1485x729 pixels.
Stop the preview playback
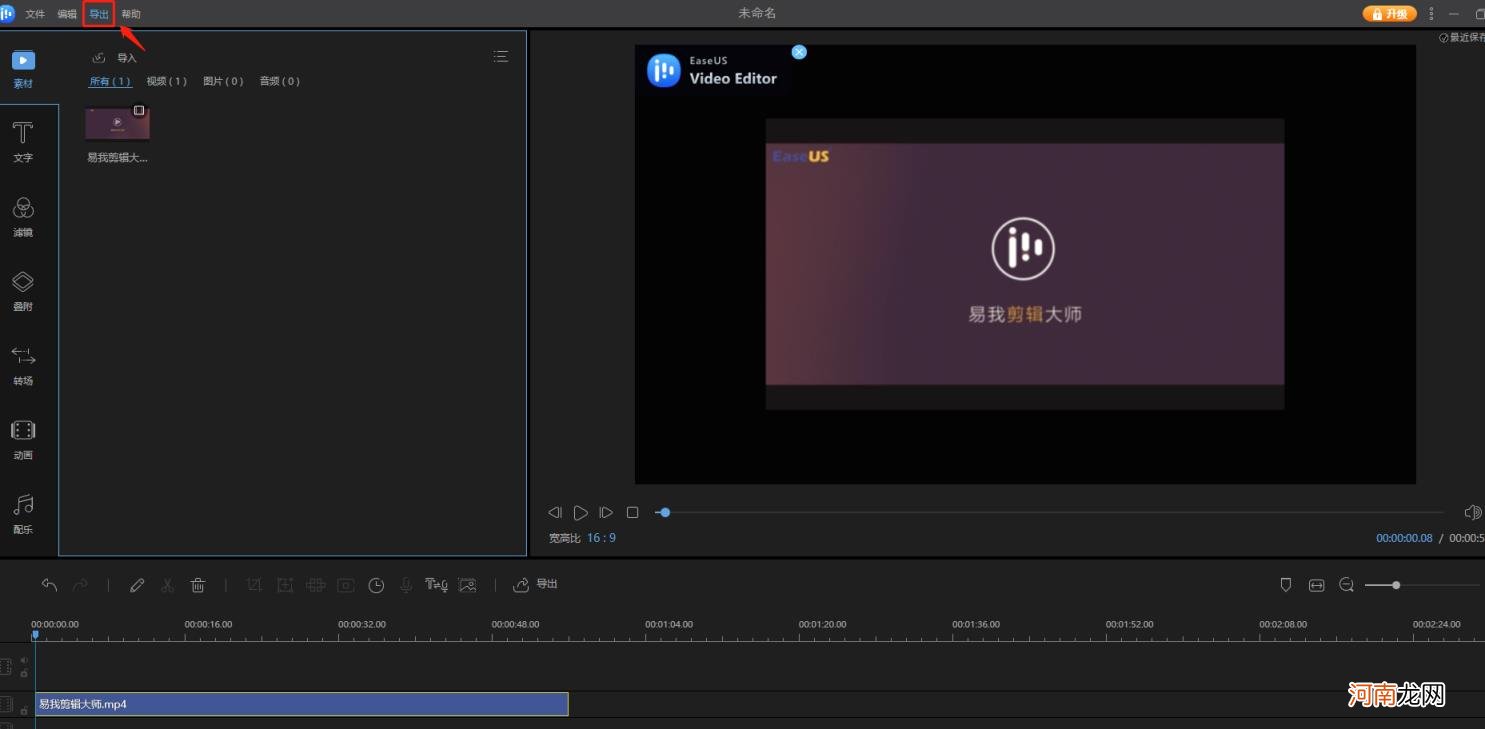point(632,512)
